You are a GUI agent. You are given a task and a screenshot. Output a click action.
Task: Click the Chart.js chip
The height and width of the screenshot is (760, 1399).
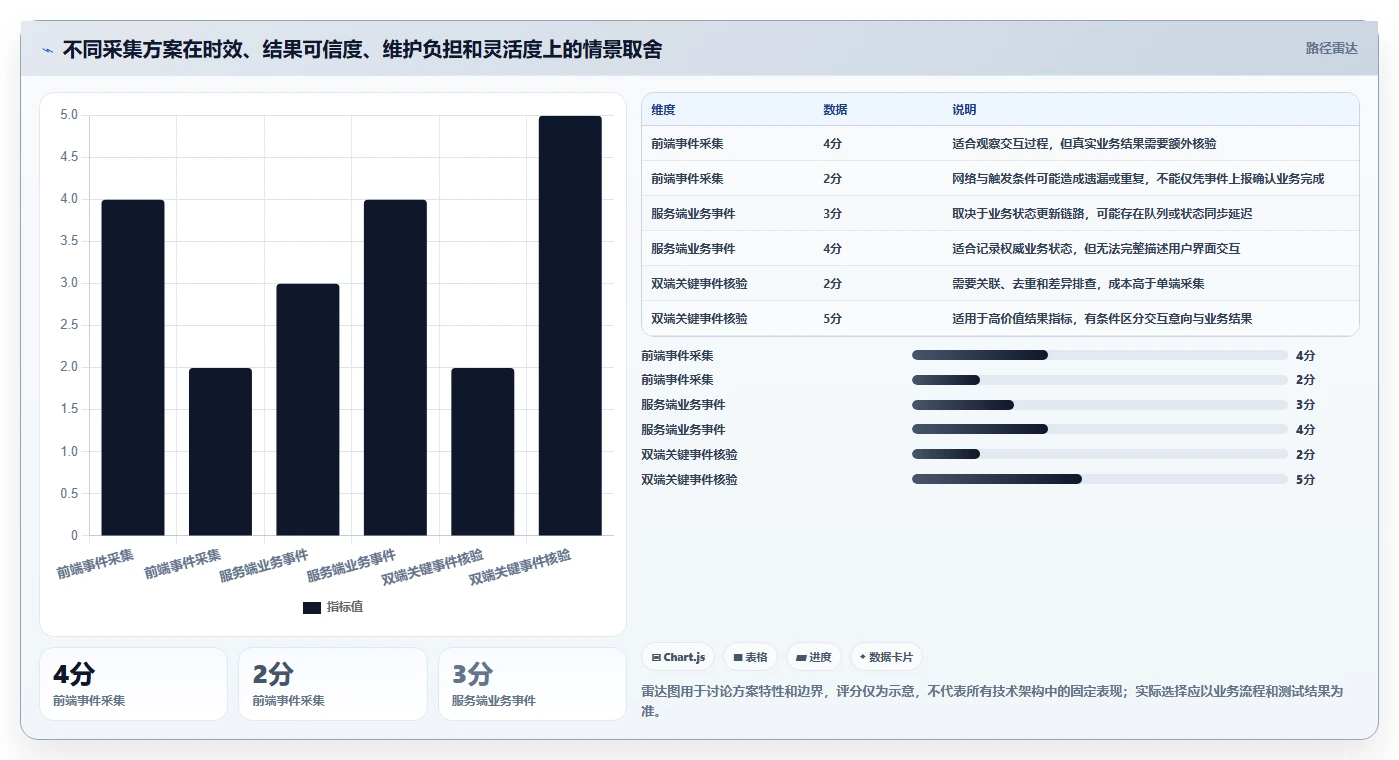pos(678,657)
